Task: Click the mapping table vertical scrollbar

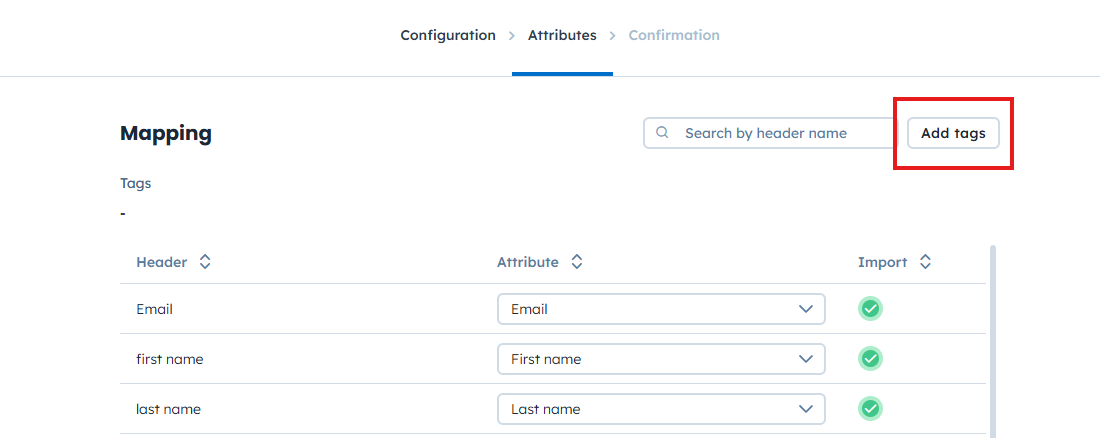Action: tap(992, 340)
